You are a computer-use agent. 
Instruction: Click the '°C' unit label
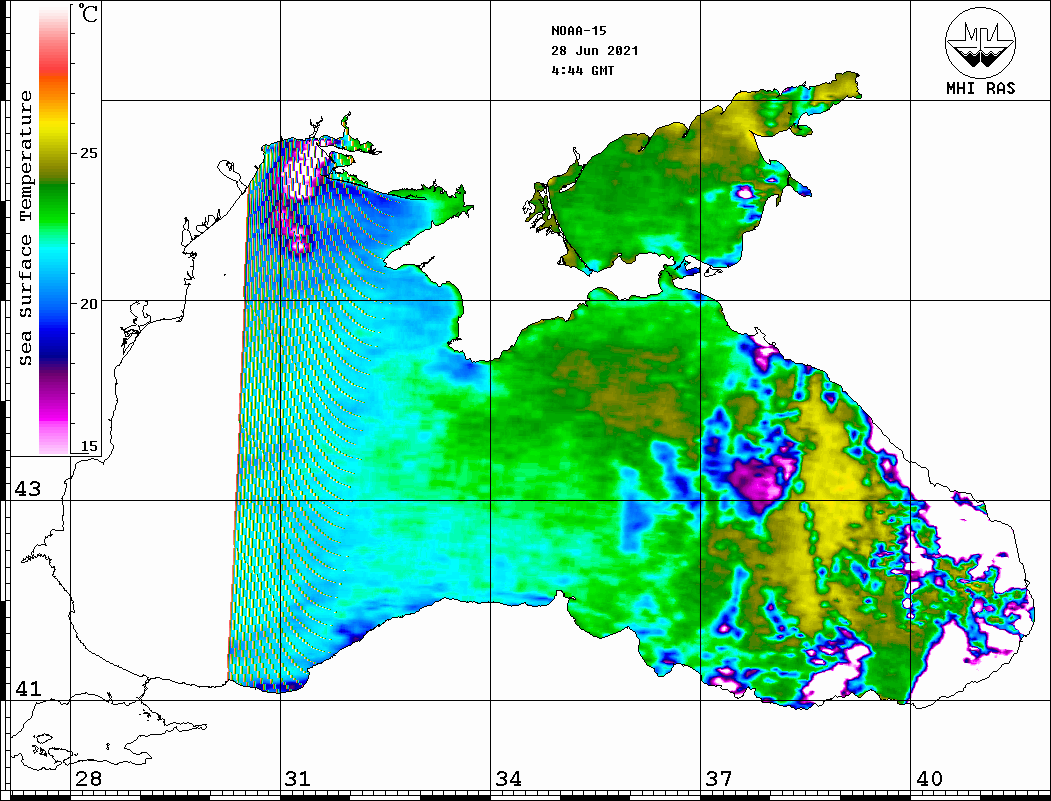click(88, 13)
